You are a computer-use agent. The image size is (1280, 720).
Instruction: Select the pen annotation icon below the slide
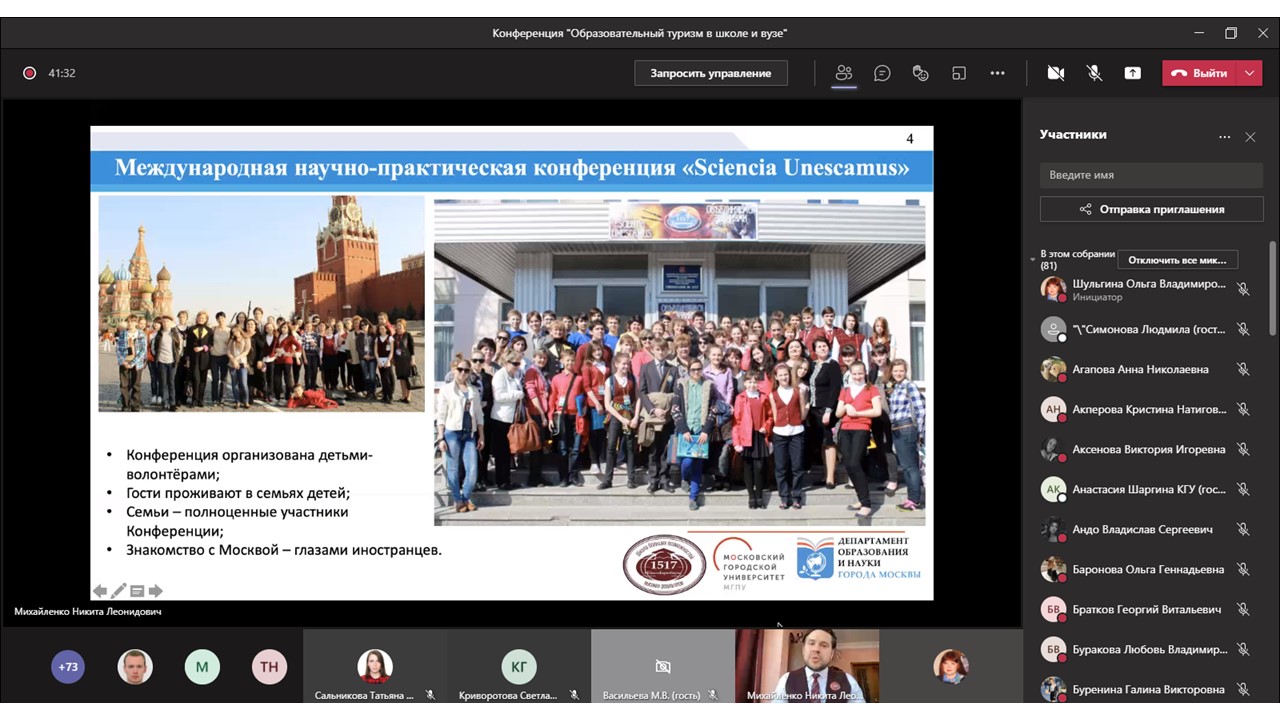click(x=117, y=591)
